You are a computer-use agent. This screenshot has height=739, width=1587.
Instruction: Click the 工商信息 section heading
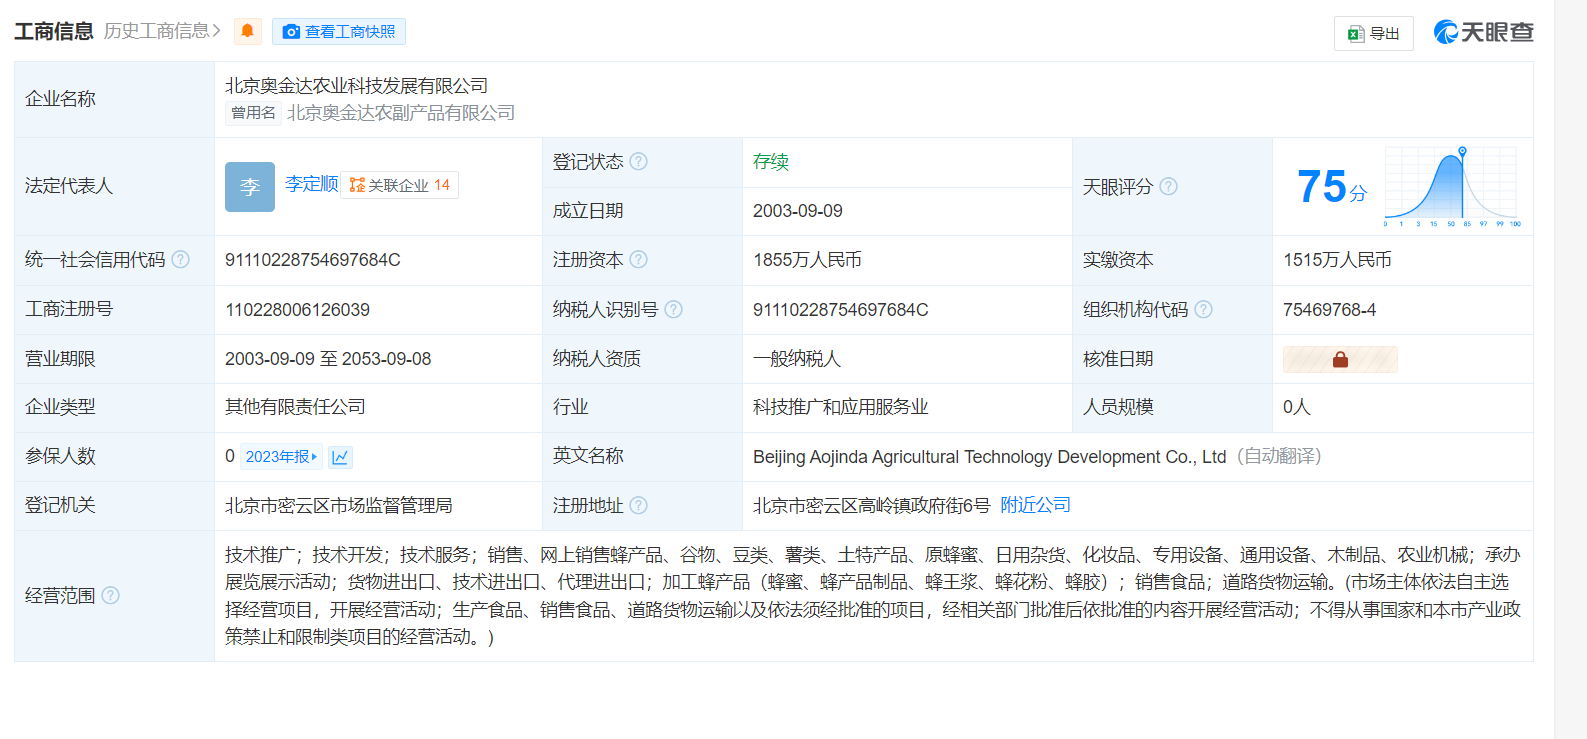point(54,32)
